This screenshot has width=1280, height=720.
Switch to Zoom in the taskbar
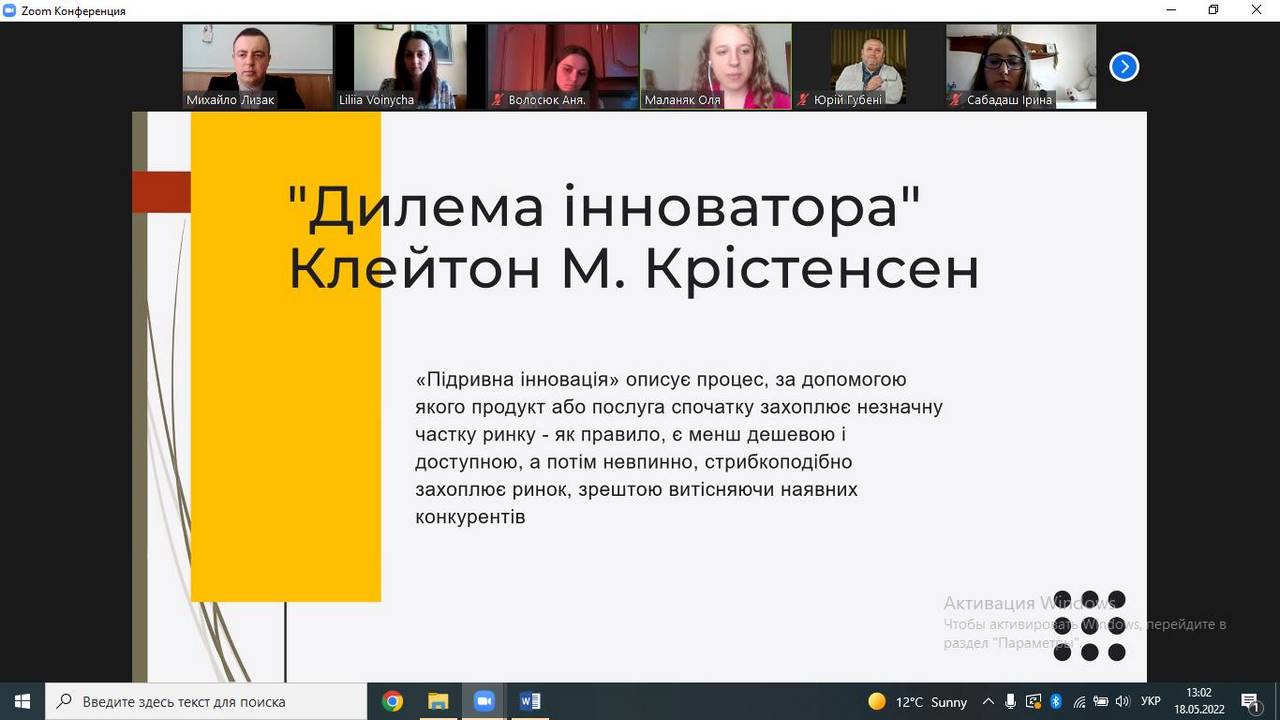click(x=484, y=701)
